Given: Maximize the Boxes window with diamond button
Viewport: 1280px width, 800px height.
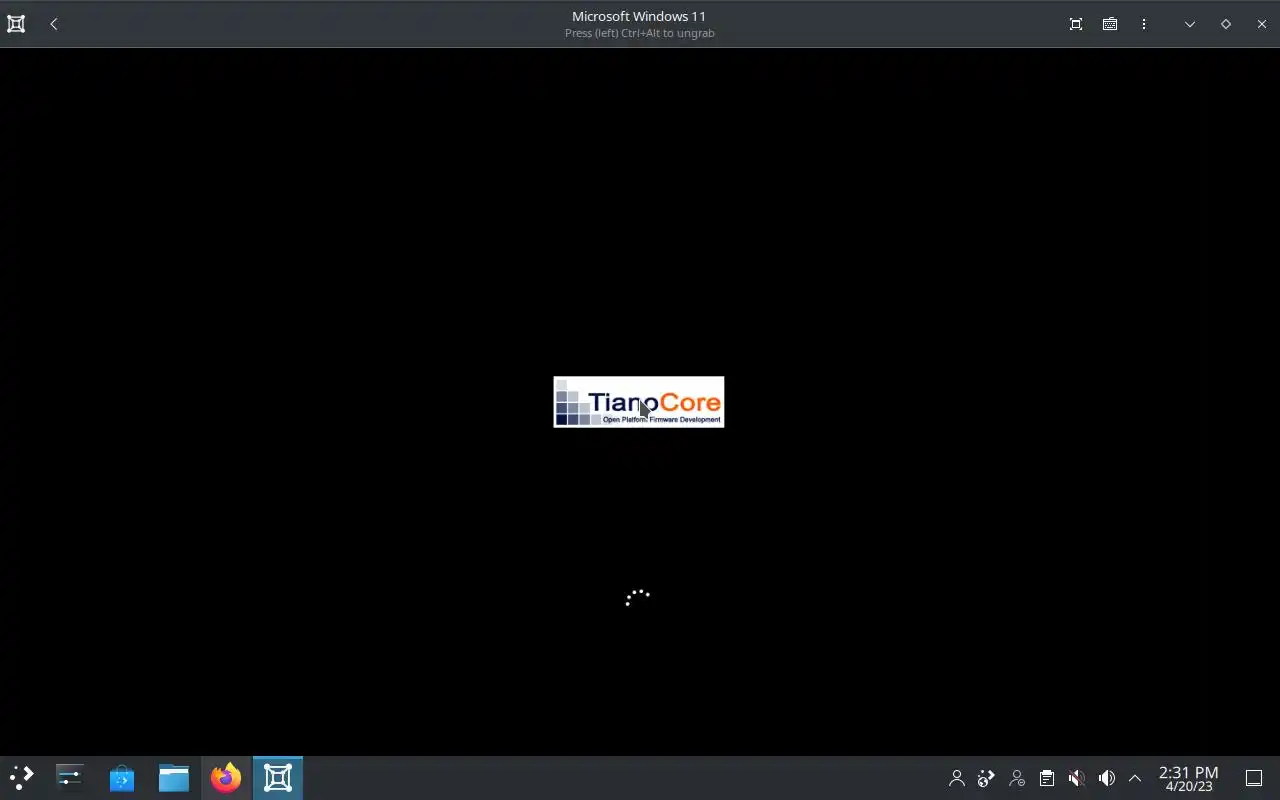Looking at the screenshot, I should click(x=1226, y=24).
